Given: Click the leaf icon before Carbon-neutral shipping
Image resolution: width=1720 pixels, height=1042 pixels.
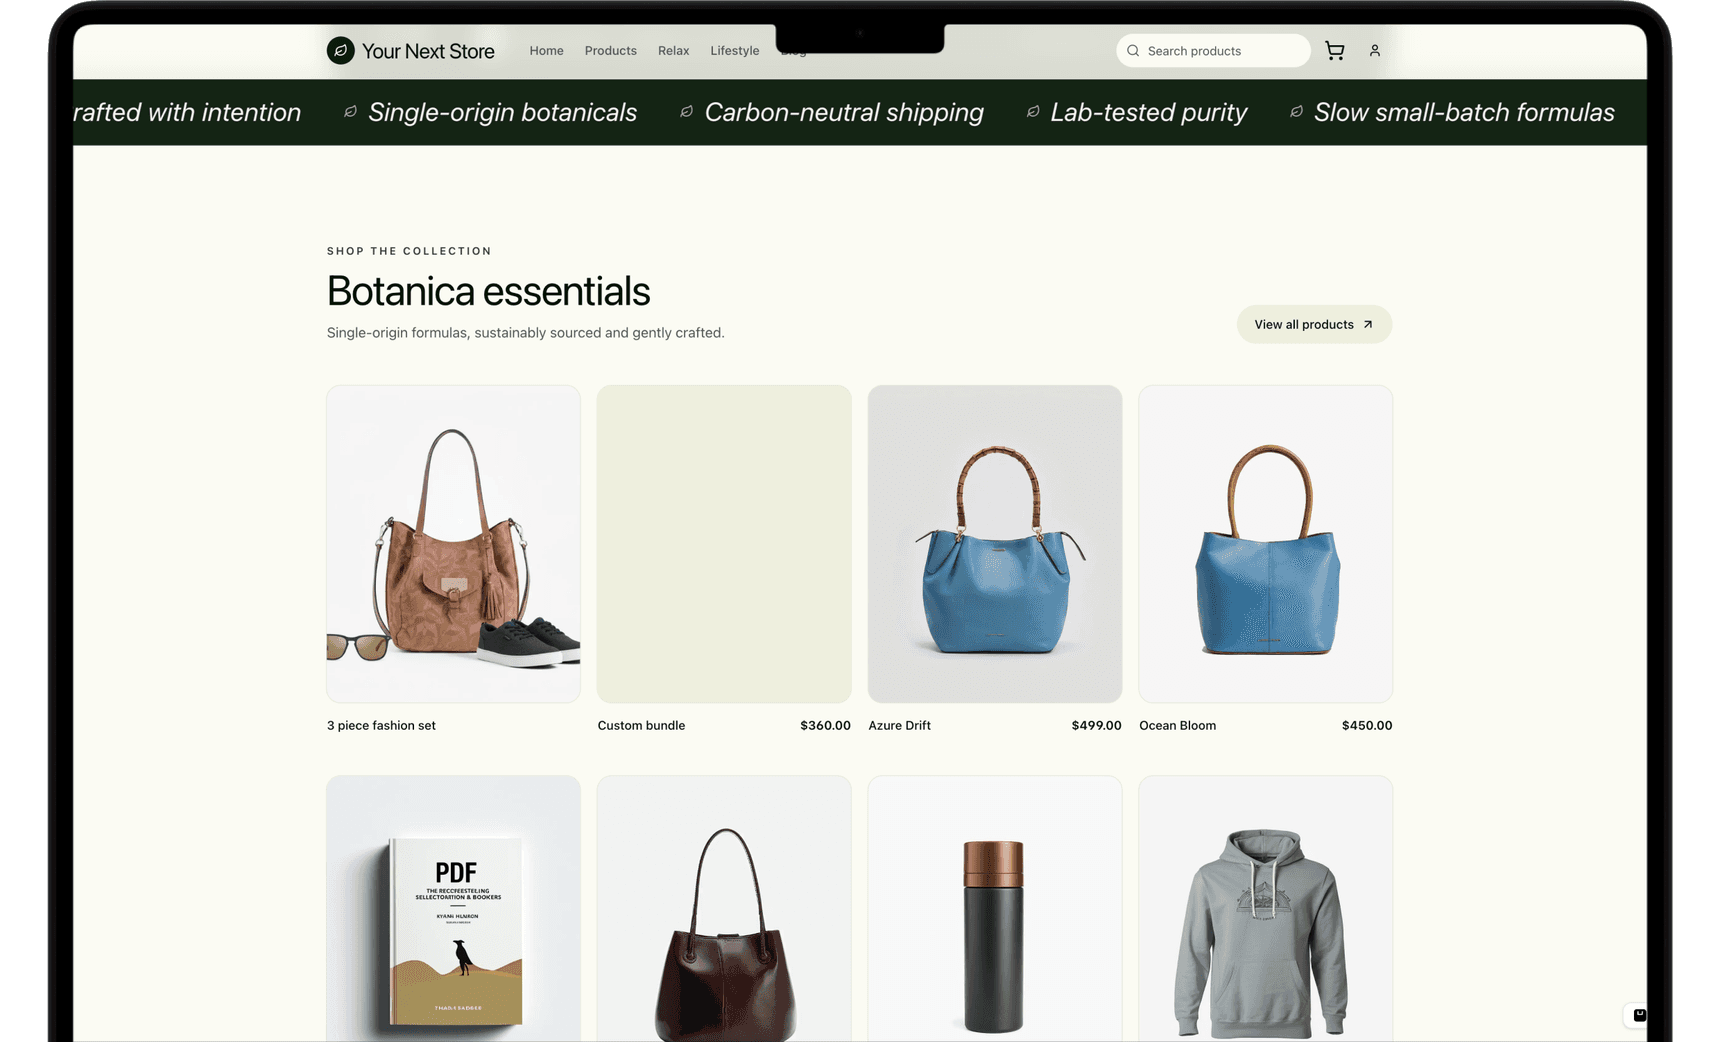Looking at the screenshot, I should tap(686, 112).
